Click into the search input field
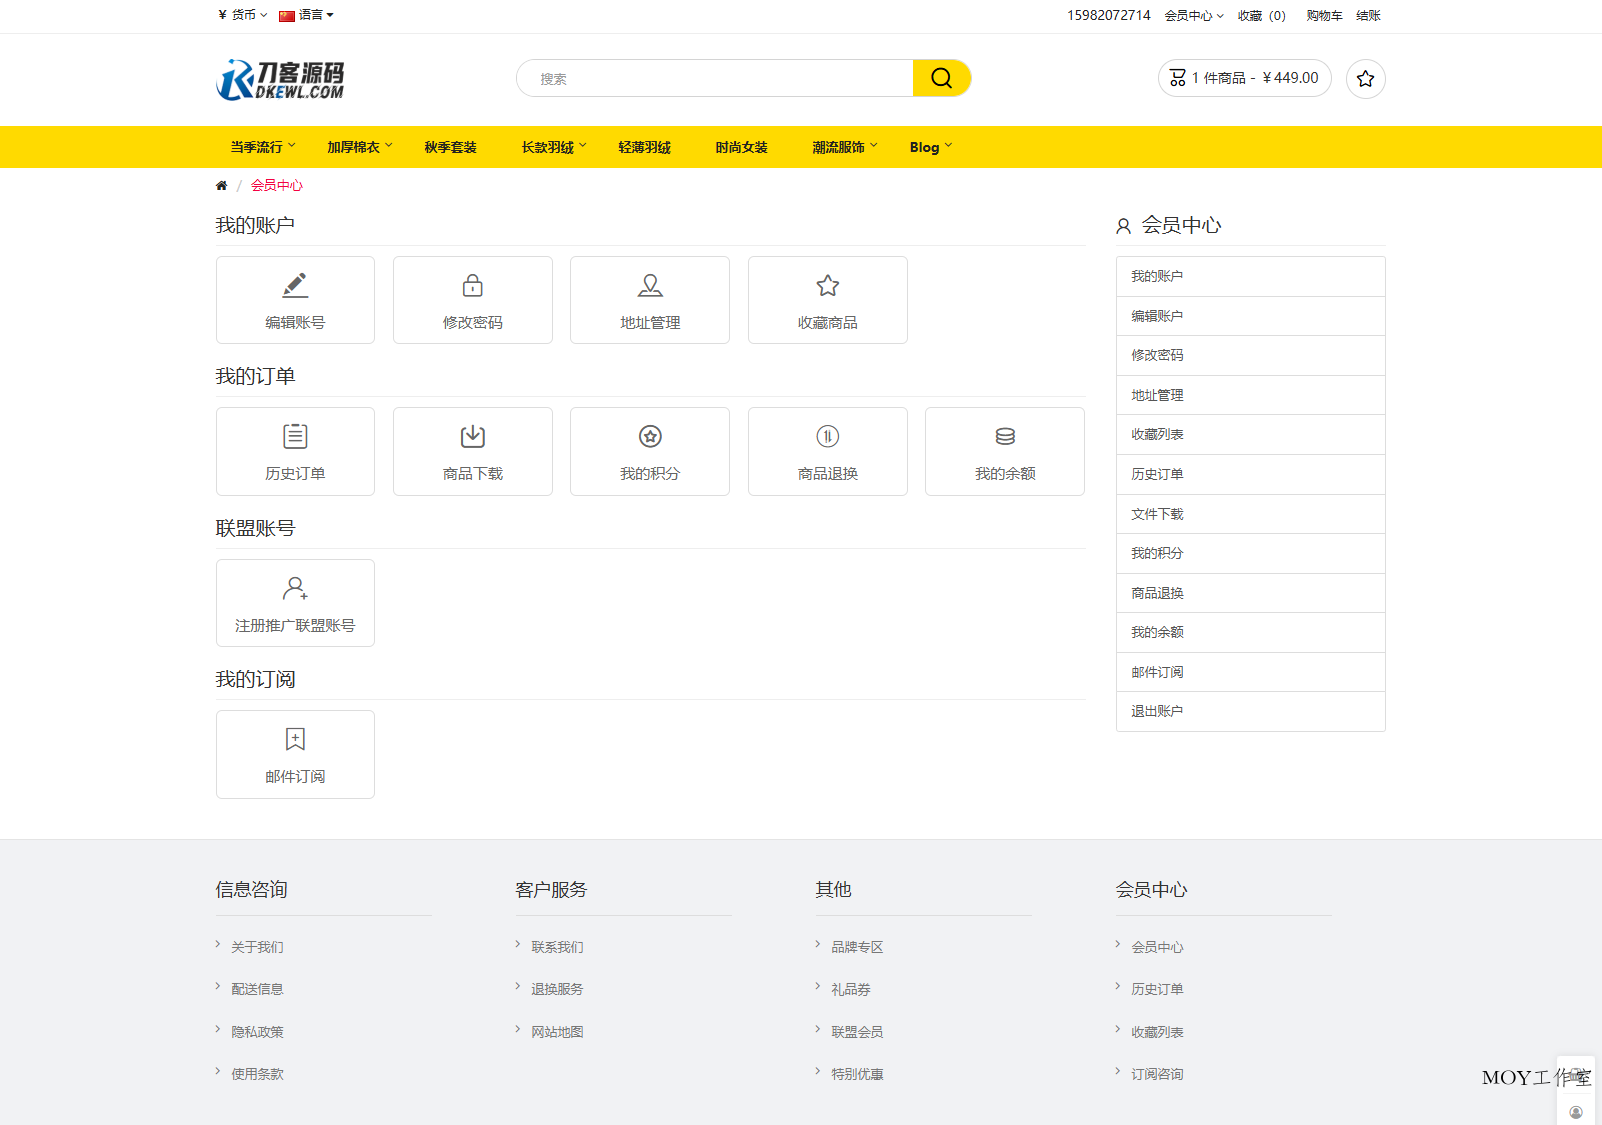Viewport: 1602px width, 1125px height. (x=715, y=79)
